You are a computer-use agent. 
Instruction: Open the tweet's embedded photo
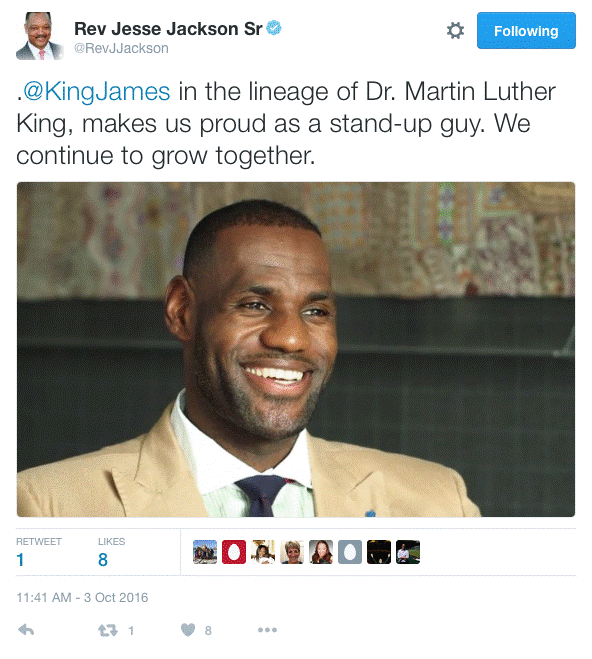(296, 349)
